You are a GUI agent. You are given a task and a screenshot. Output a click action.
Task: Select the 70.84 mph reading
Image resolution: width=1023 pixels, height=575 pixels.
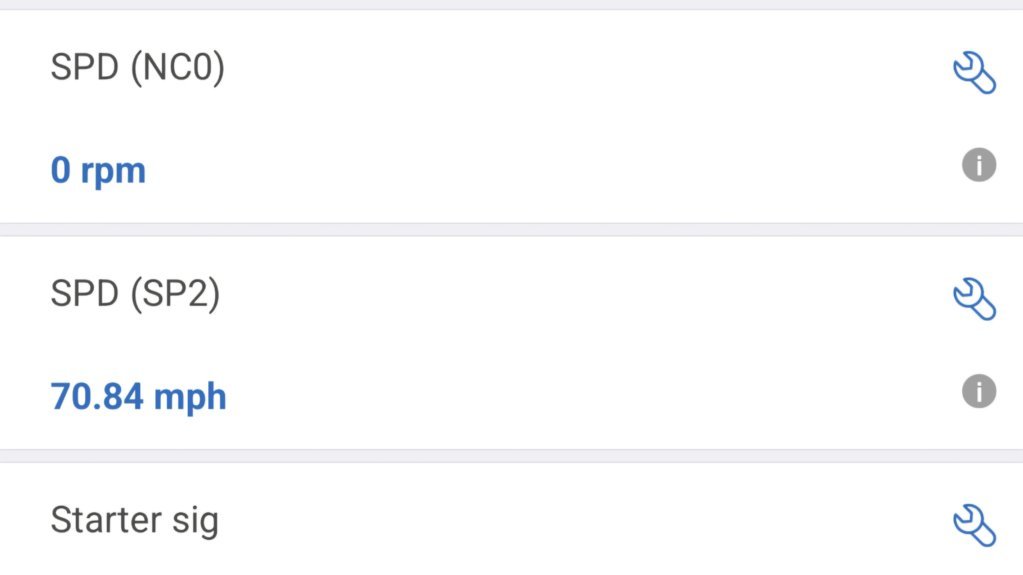pos(138,397)
